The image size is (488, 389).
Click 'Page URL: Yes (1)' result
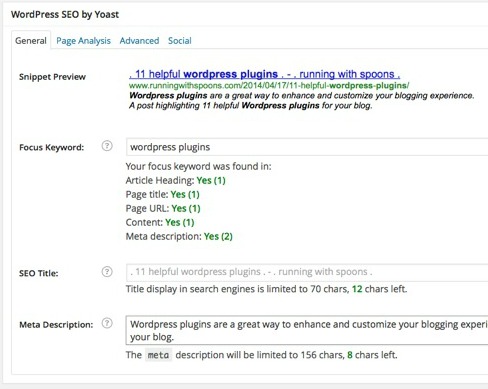pyautogui.click(x=163, y=208)
